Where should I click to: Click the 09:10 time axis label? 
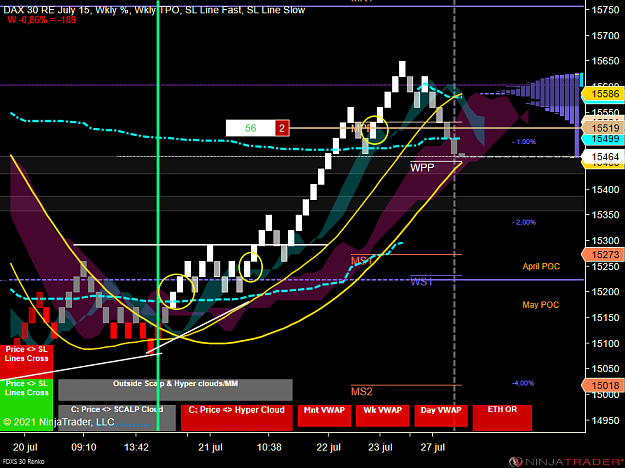[84, 447]
